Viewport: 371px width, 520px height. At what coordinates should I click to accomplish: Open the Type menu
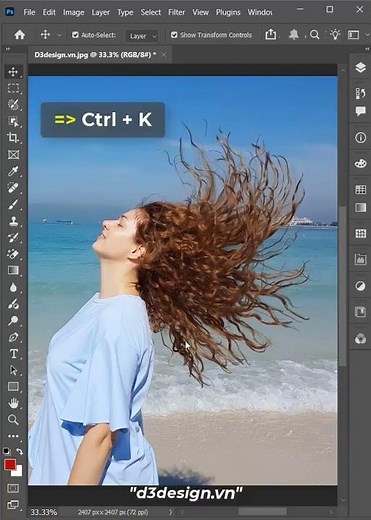pyautogui.click(x=125, y=12)
